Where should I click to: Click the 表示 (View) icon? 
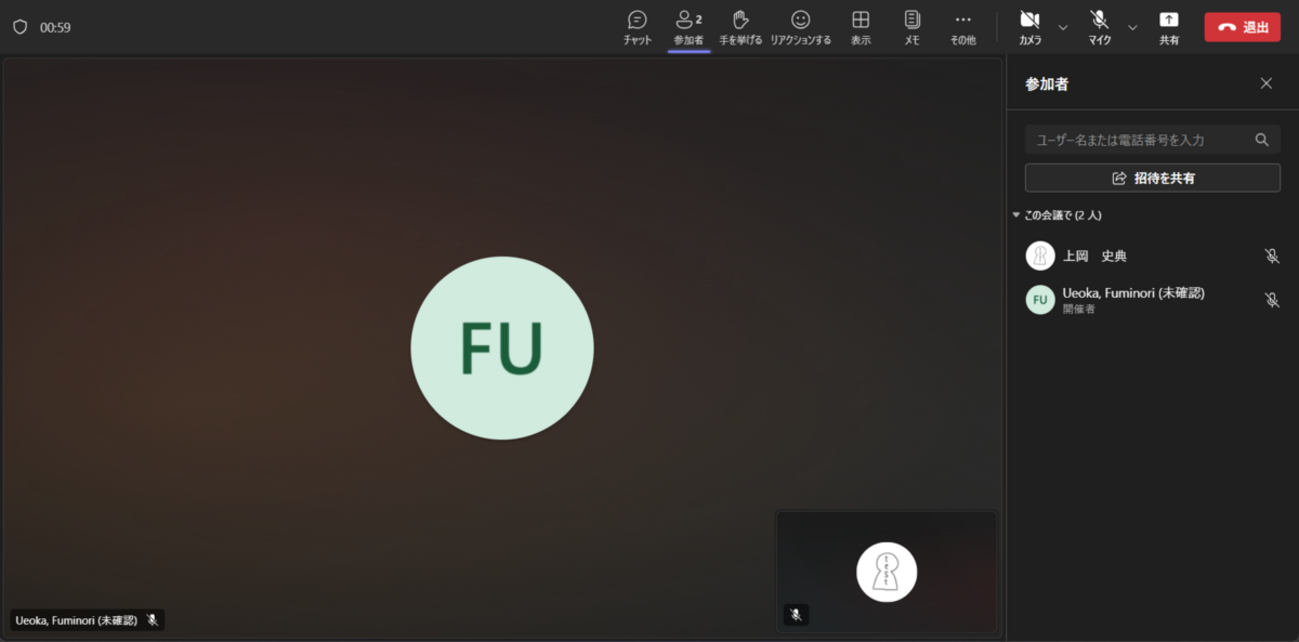(860, 27)
